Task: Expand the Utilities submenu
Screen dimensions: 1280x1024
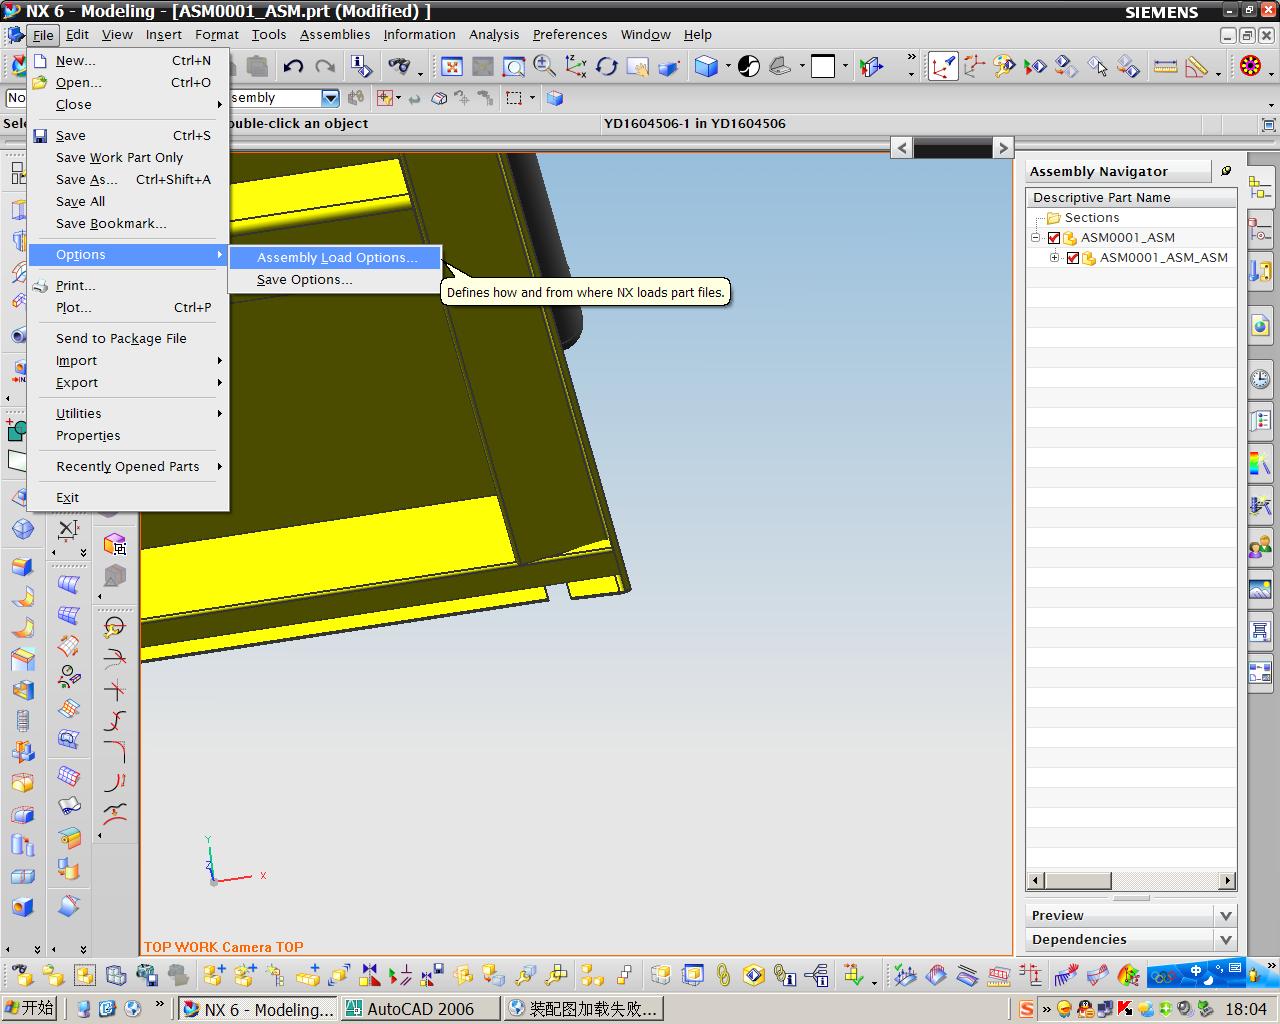Action: coord(128,413)
